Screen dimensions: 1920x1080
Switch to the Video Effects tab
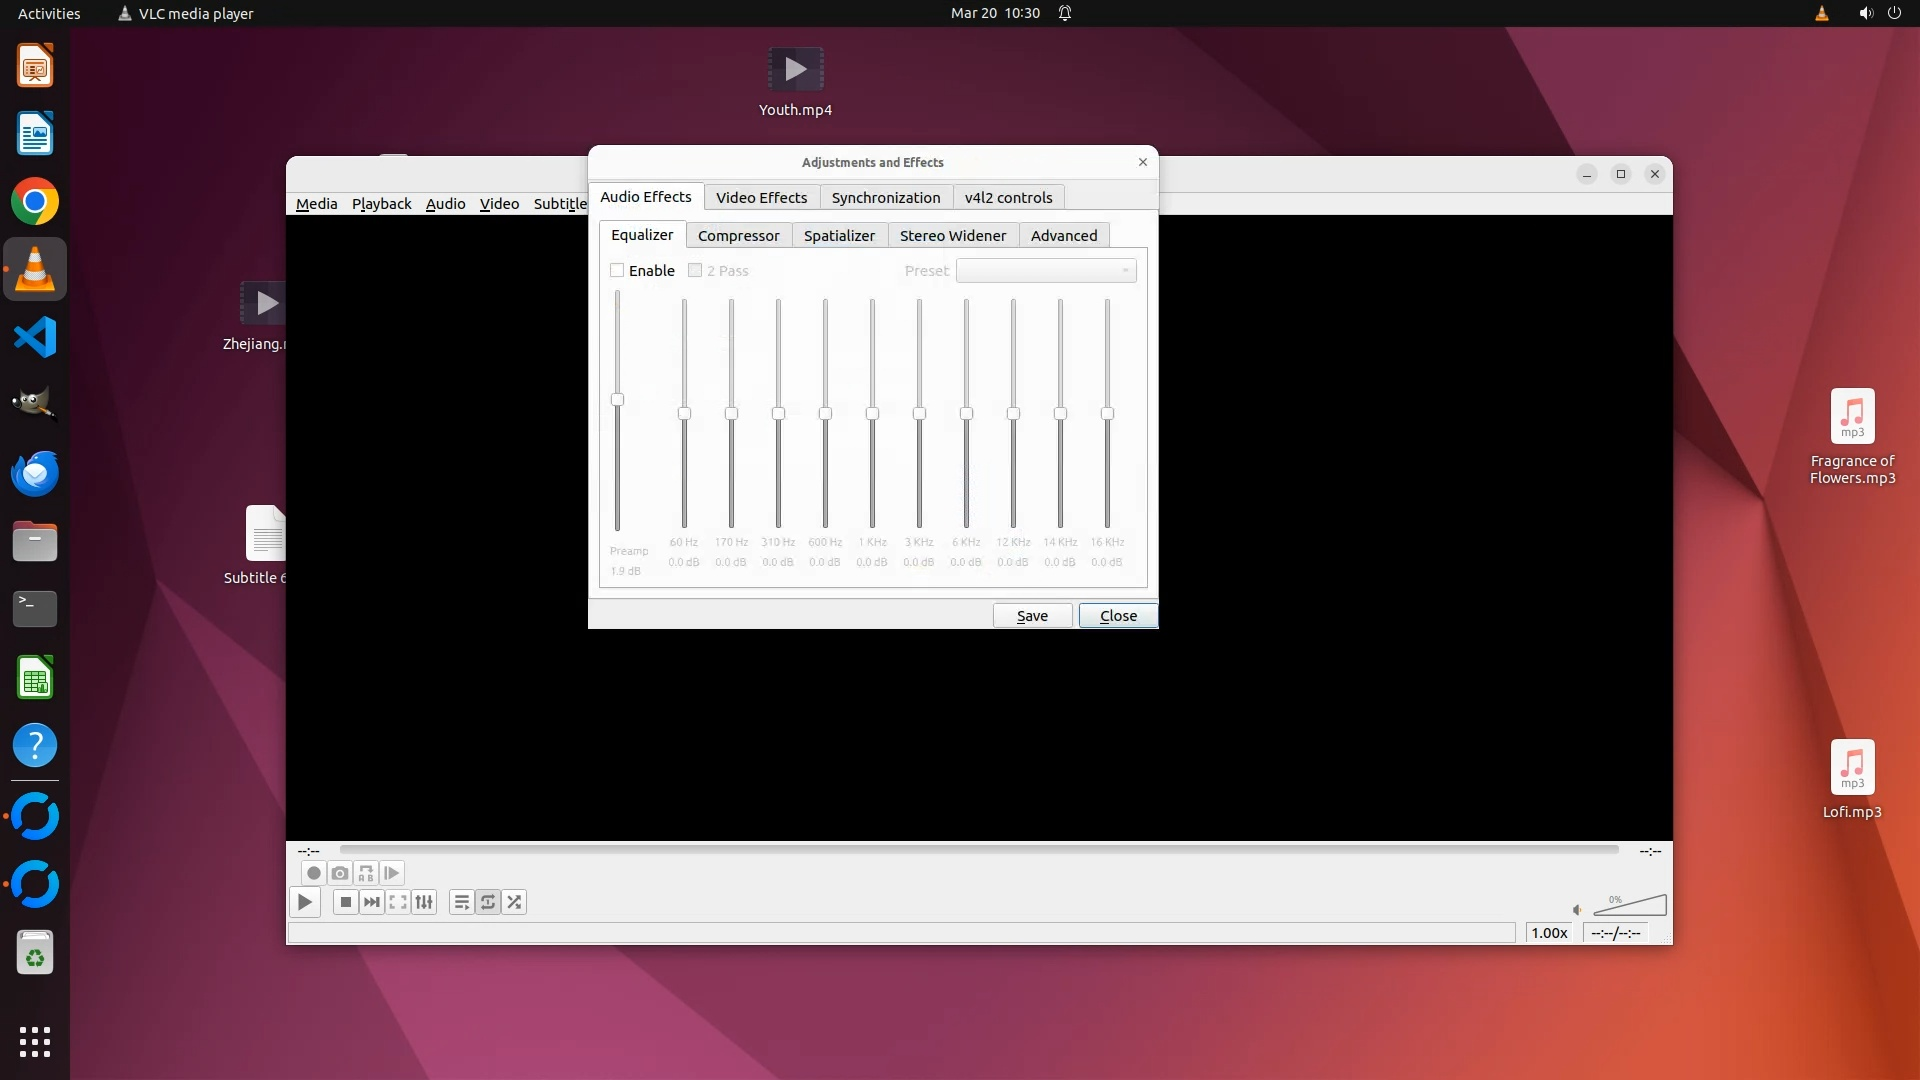click(761, 197)
